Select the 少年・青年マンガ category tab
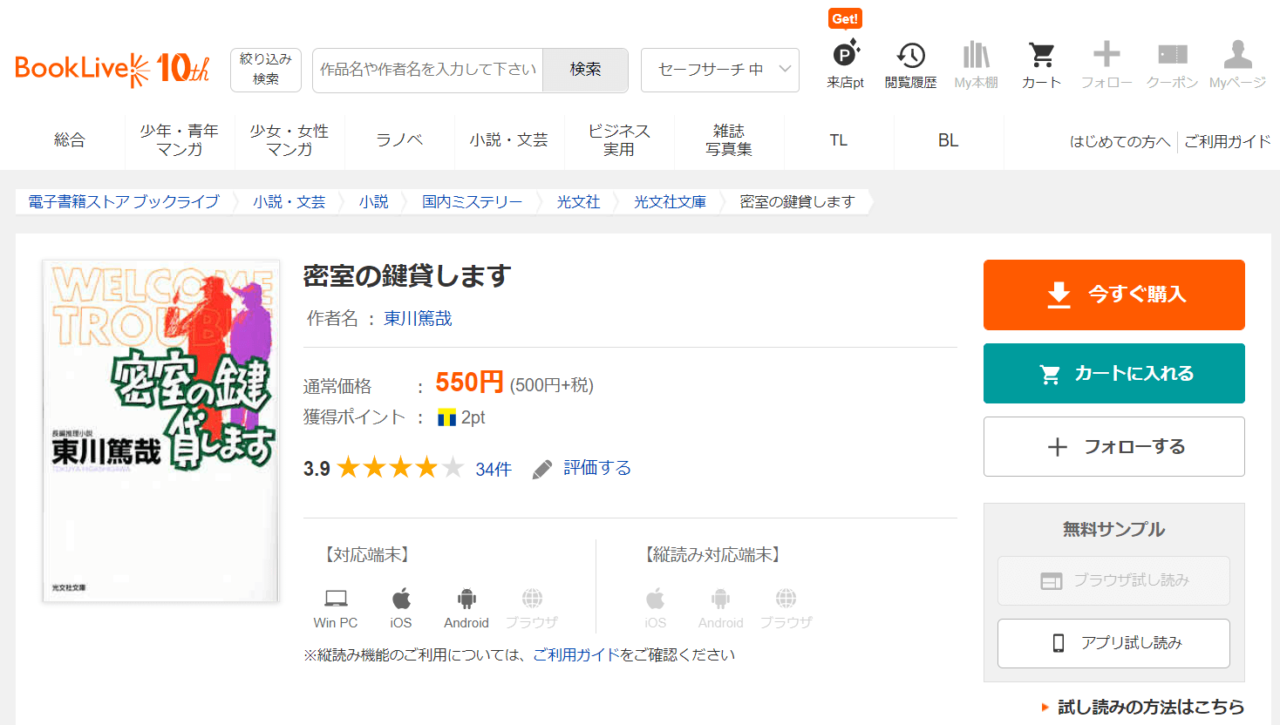1280x725 pixels. pyautogui.click(x=179, y=141)
